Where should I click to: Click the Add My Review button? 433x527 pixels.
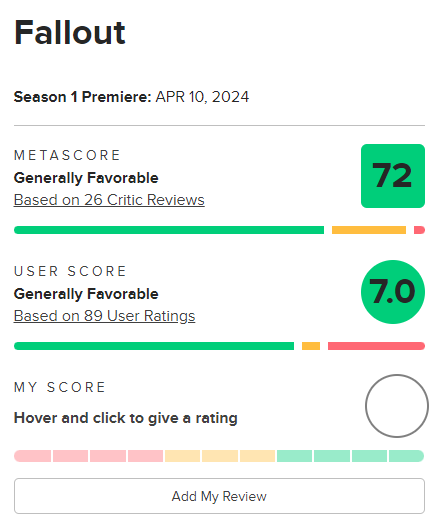click(x=219, y=496)
